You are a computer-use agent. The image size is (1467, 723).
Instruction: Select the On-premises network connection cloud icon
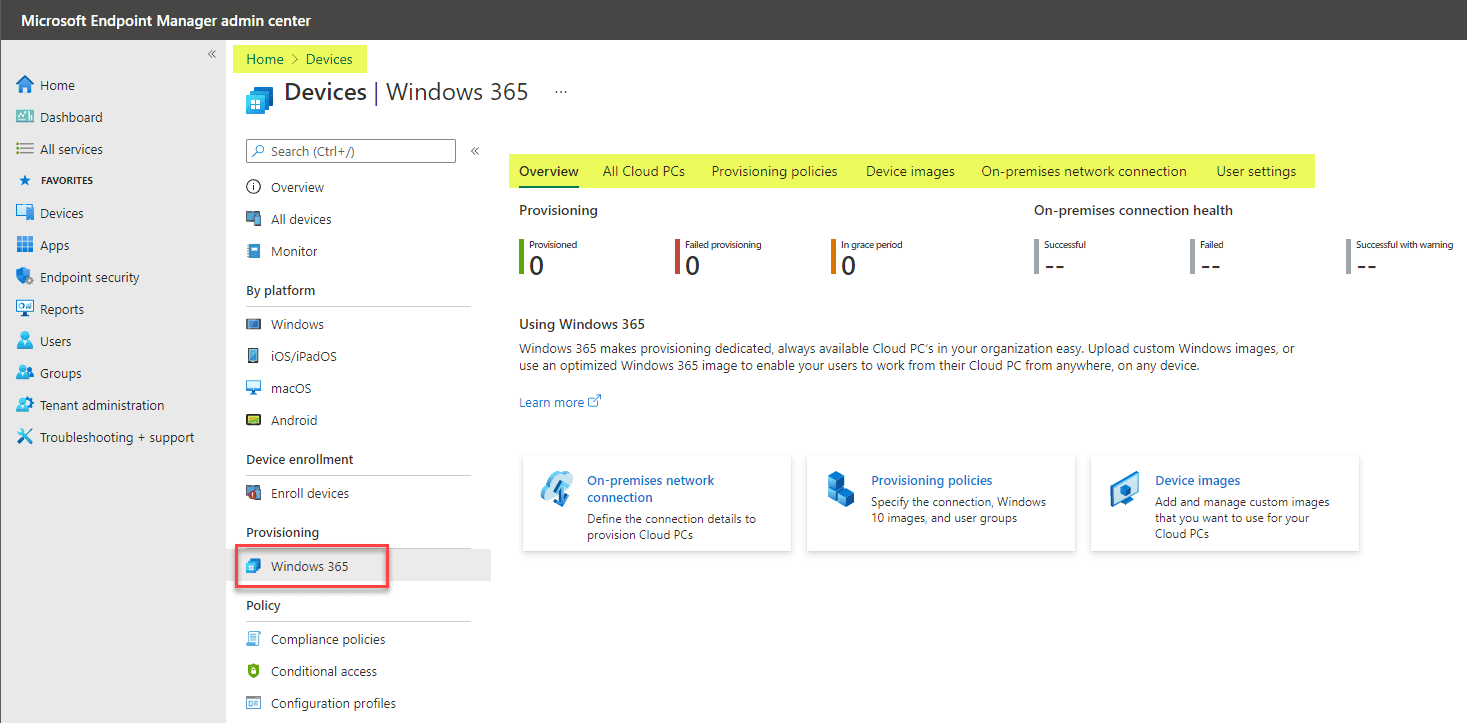coord(558,489)
